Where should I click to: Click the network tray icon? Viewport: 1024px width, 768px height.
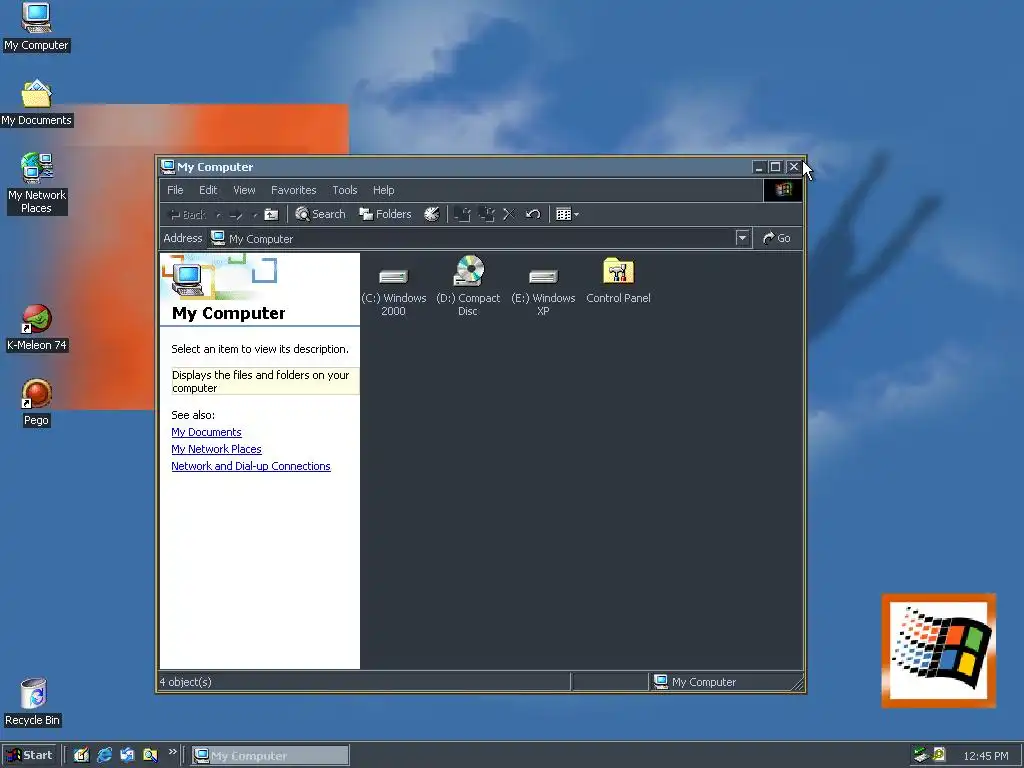(x=921, y=755)
